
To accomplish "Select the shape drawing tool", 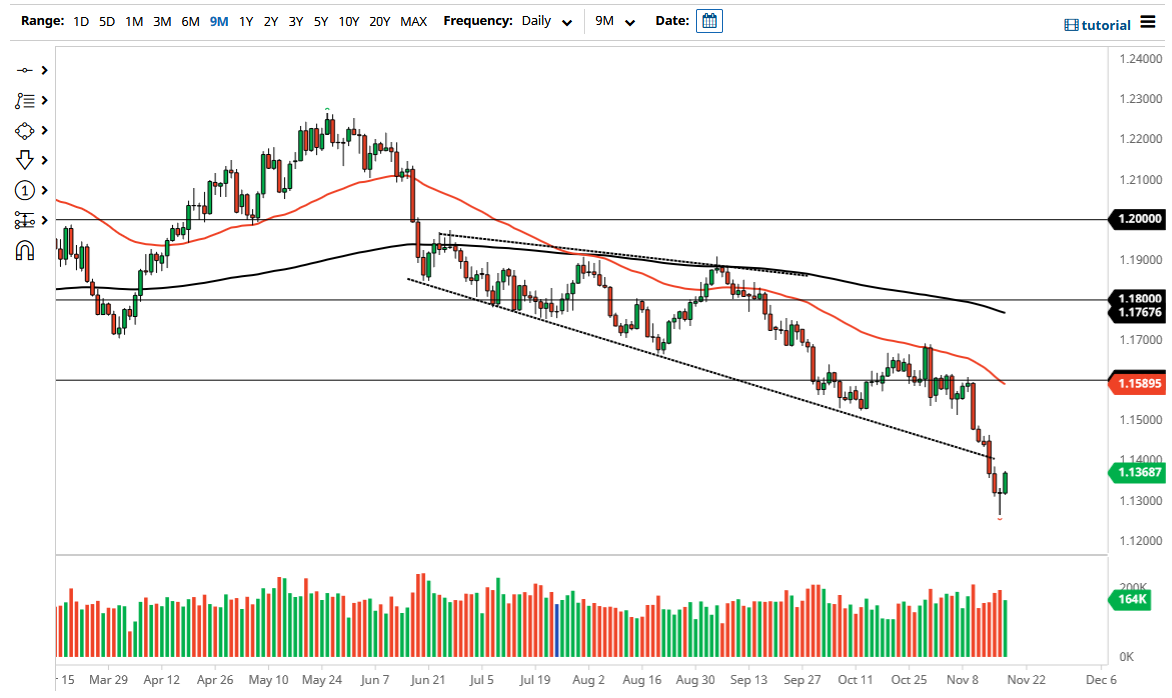I will 24,130.
